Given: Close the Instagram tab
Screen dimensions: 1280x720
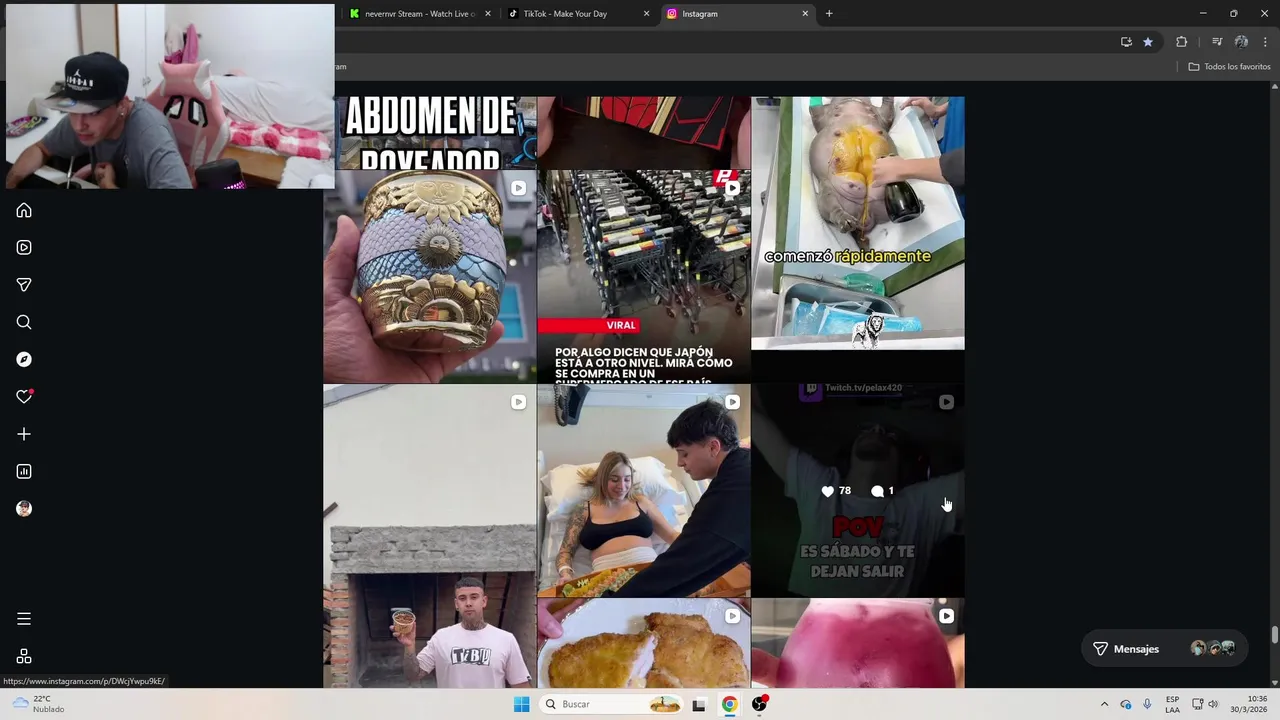Looking at the screenshot, I should [805, 14].
